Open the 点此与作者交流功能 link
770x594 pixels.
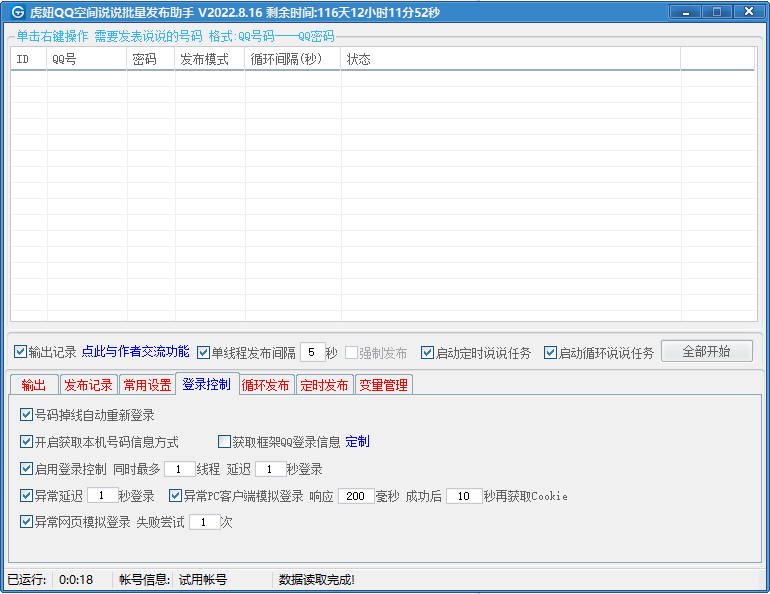tap(136, 351)
